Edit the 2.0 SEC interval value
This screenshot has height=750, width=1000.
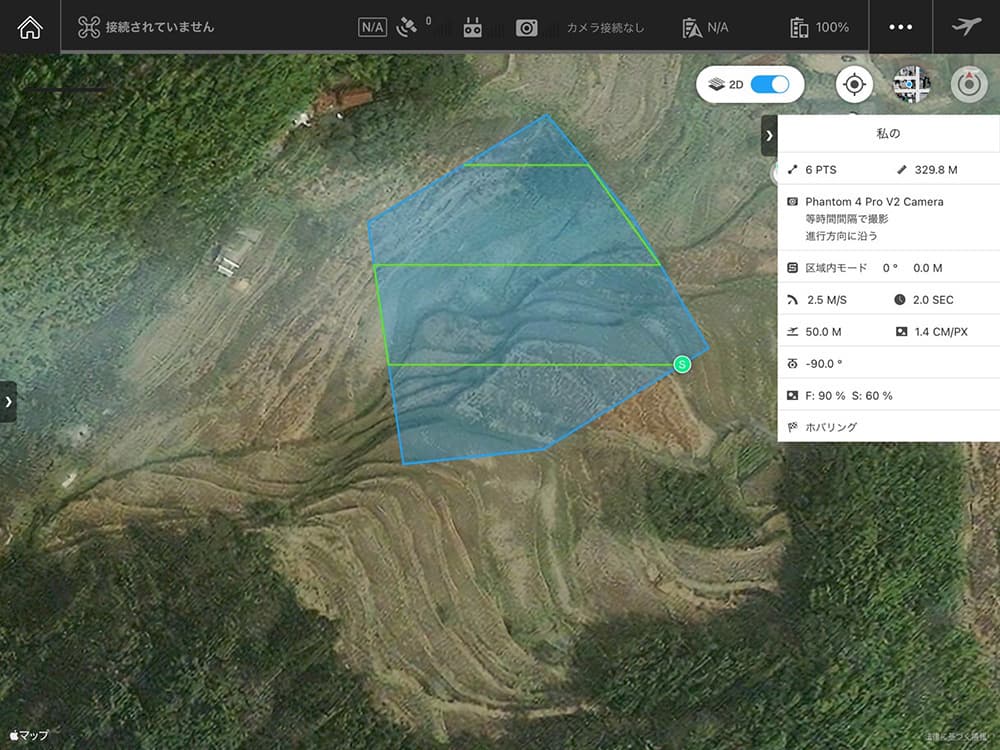[x=933, y=300]
